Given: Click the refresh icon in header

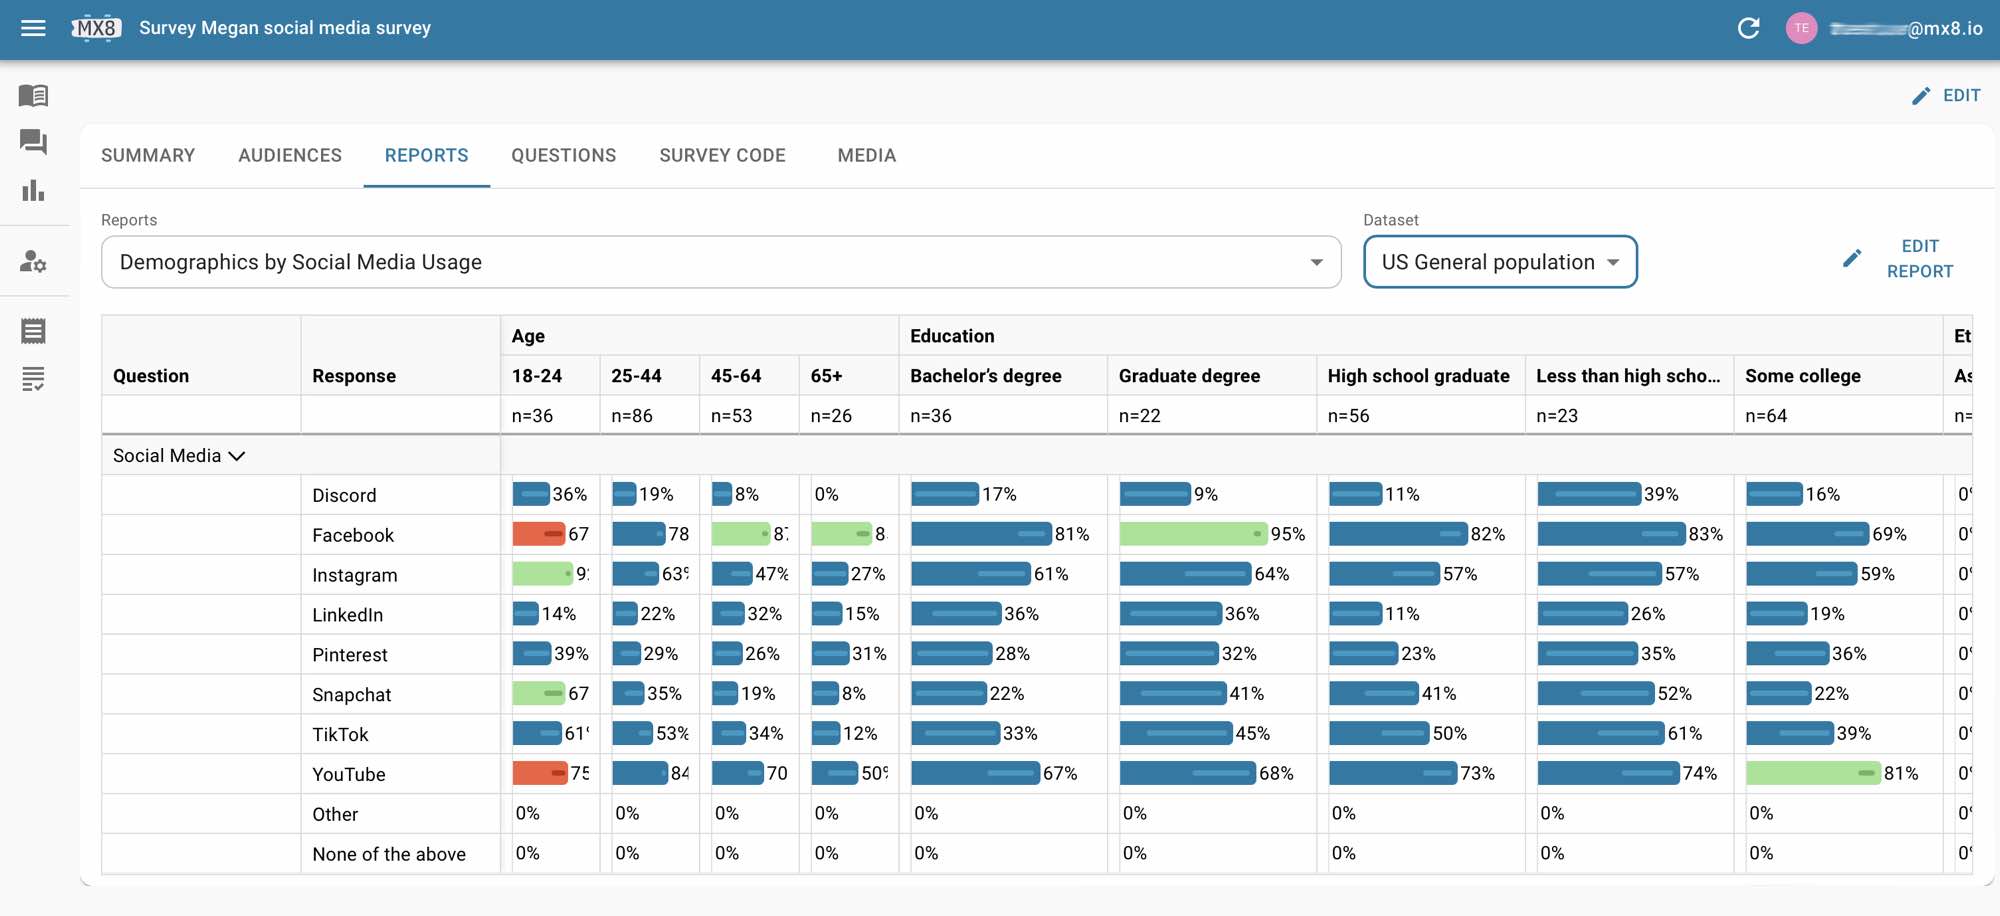Looking at the screenshot, I should 1748,28.
